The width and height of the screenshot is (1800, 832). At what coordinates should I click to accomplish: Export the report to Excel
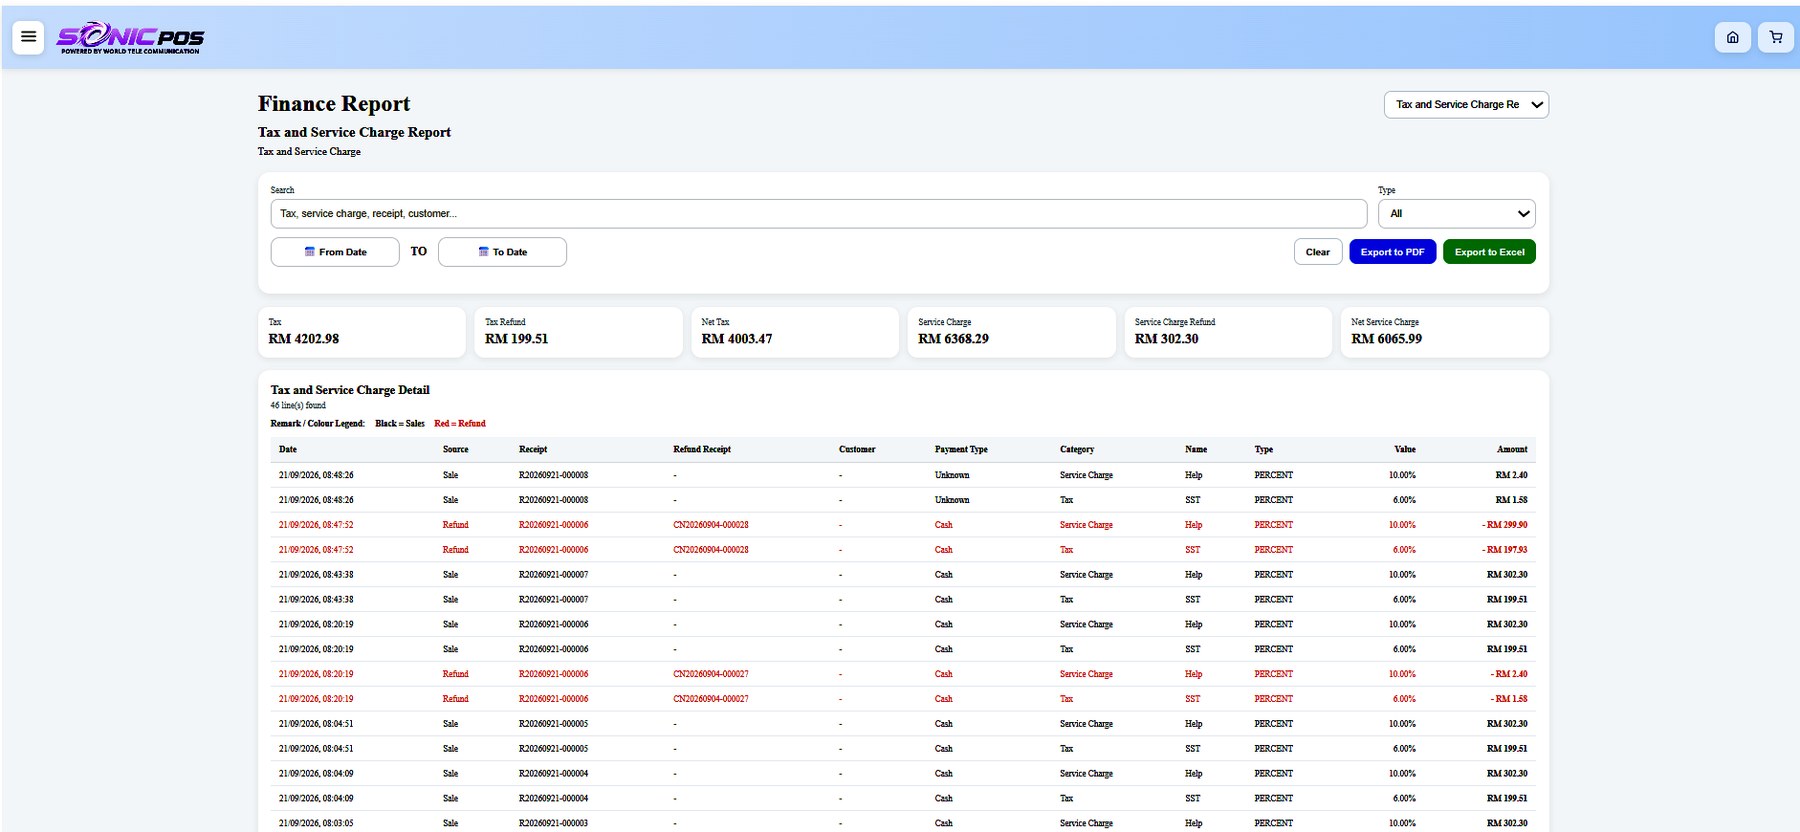[x=1489, y=252]
